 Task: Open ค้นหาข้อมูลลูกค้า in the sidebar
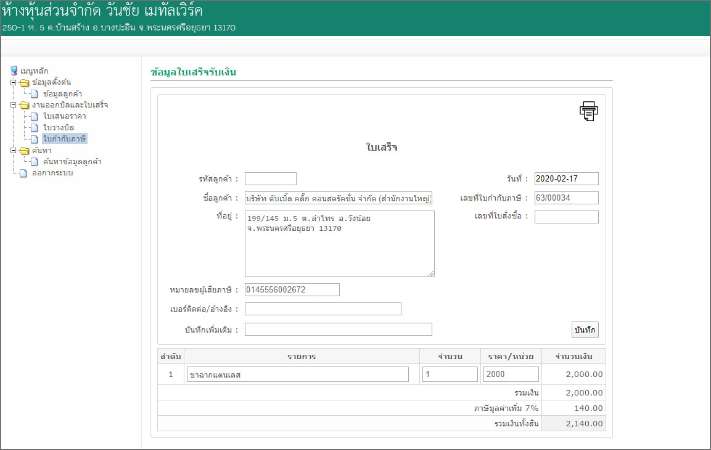[72, 161]
